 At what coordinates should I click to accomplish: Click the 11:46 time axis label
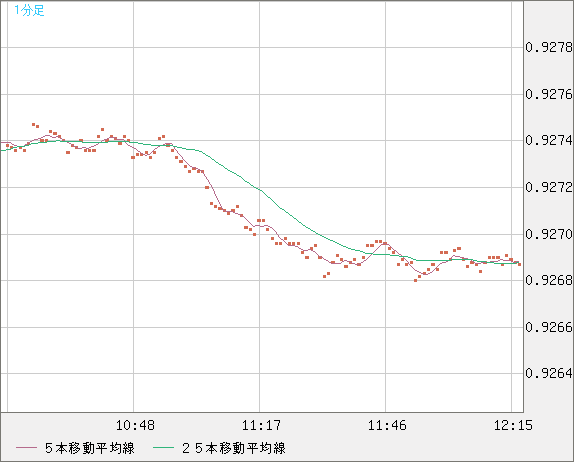coord(387,425)
